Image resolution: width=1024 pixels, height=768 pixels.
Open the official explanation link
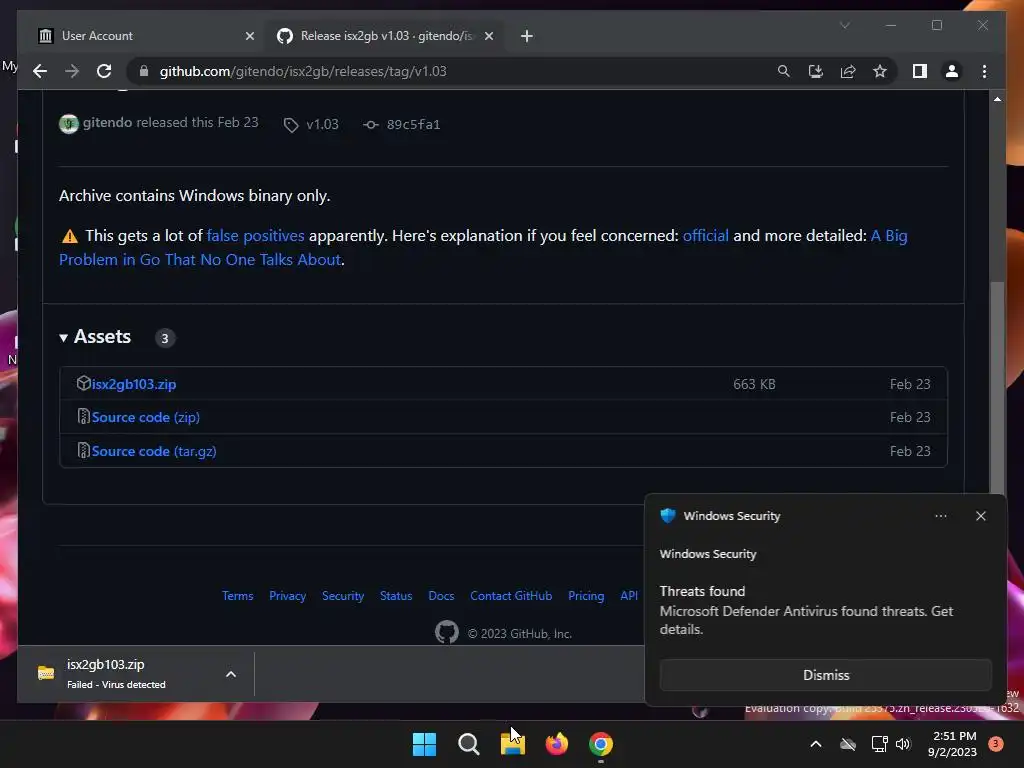tap(705, 236)
